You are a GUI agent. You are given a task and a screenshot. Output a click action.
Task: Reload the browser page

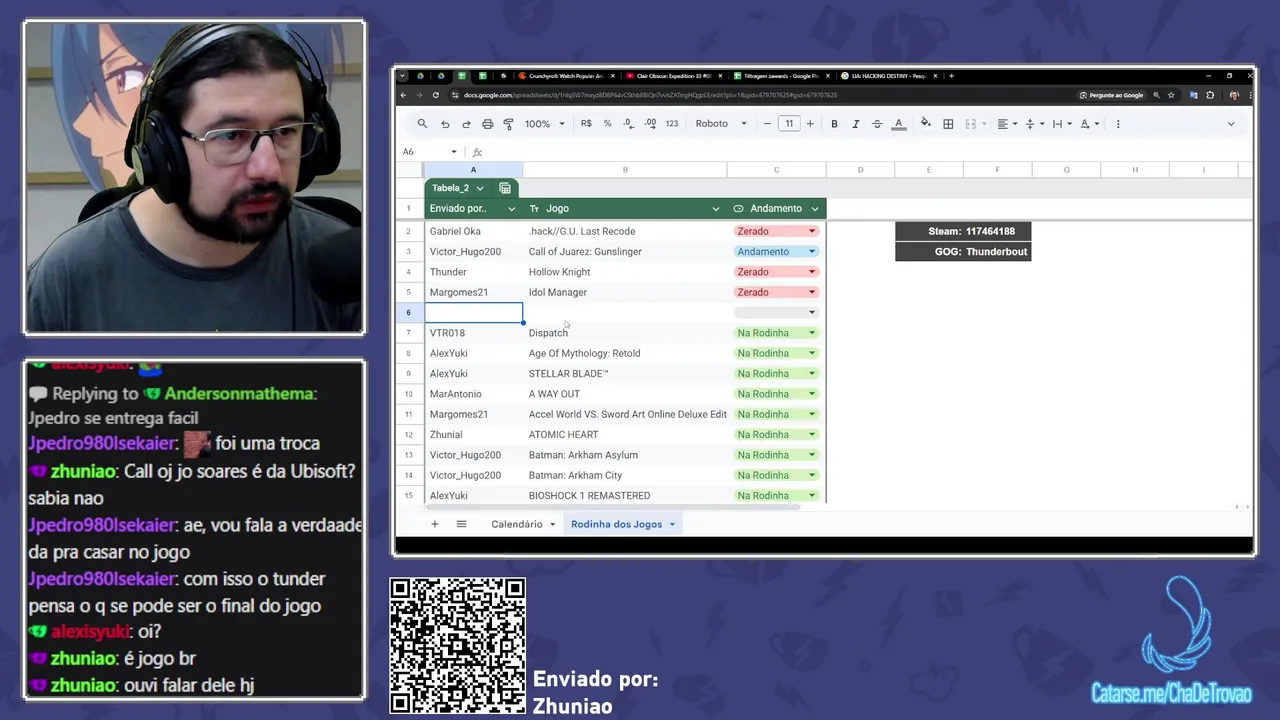pos(436,95)
